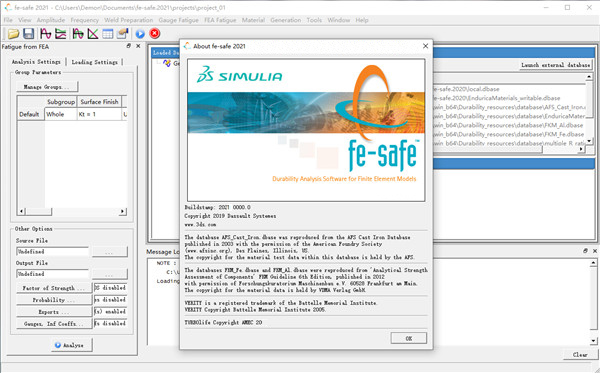Image resolution: width=600 pixels, height=373 pixels.
Task: Click the Gauges, Inf Coeffs button
Action: 54,324
